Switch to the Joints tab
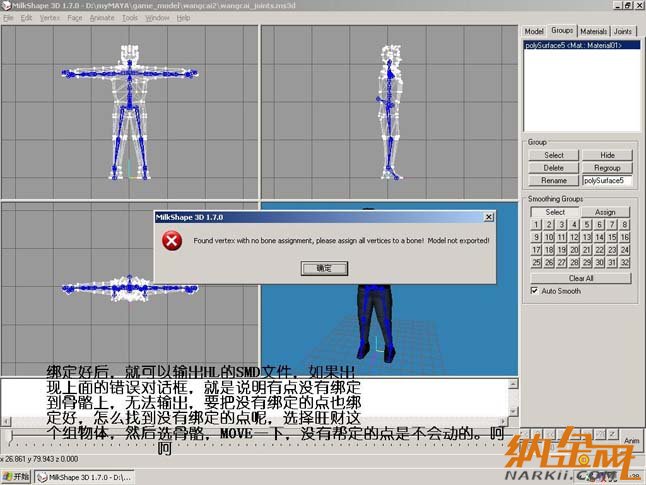Viewport: 646px width, 485px height. pyautogui.click(x=623, y=31)
